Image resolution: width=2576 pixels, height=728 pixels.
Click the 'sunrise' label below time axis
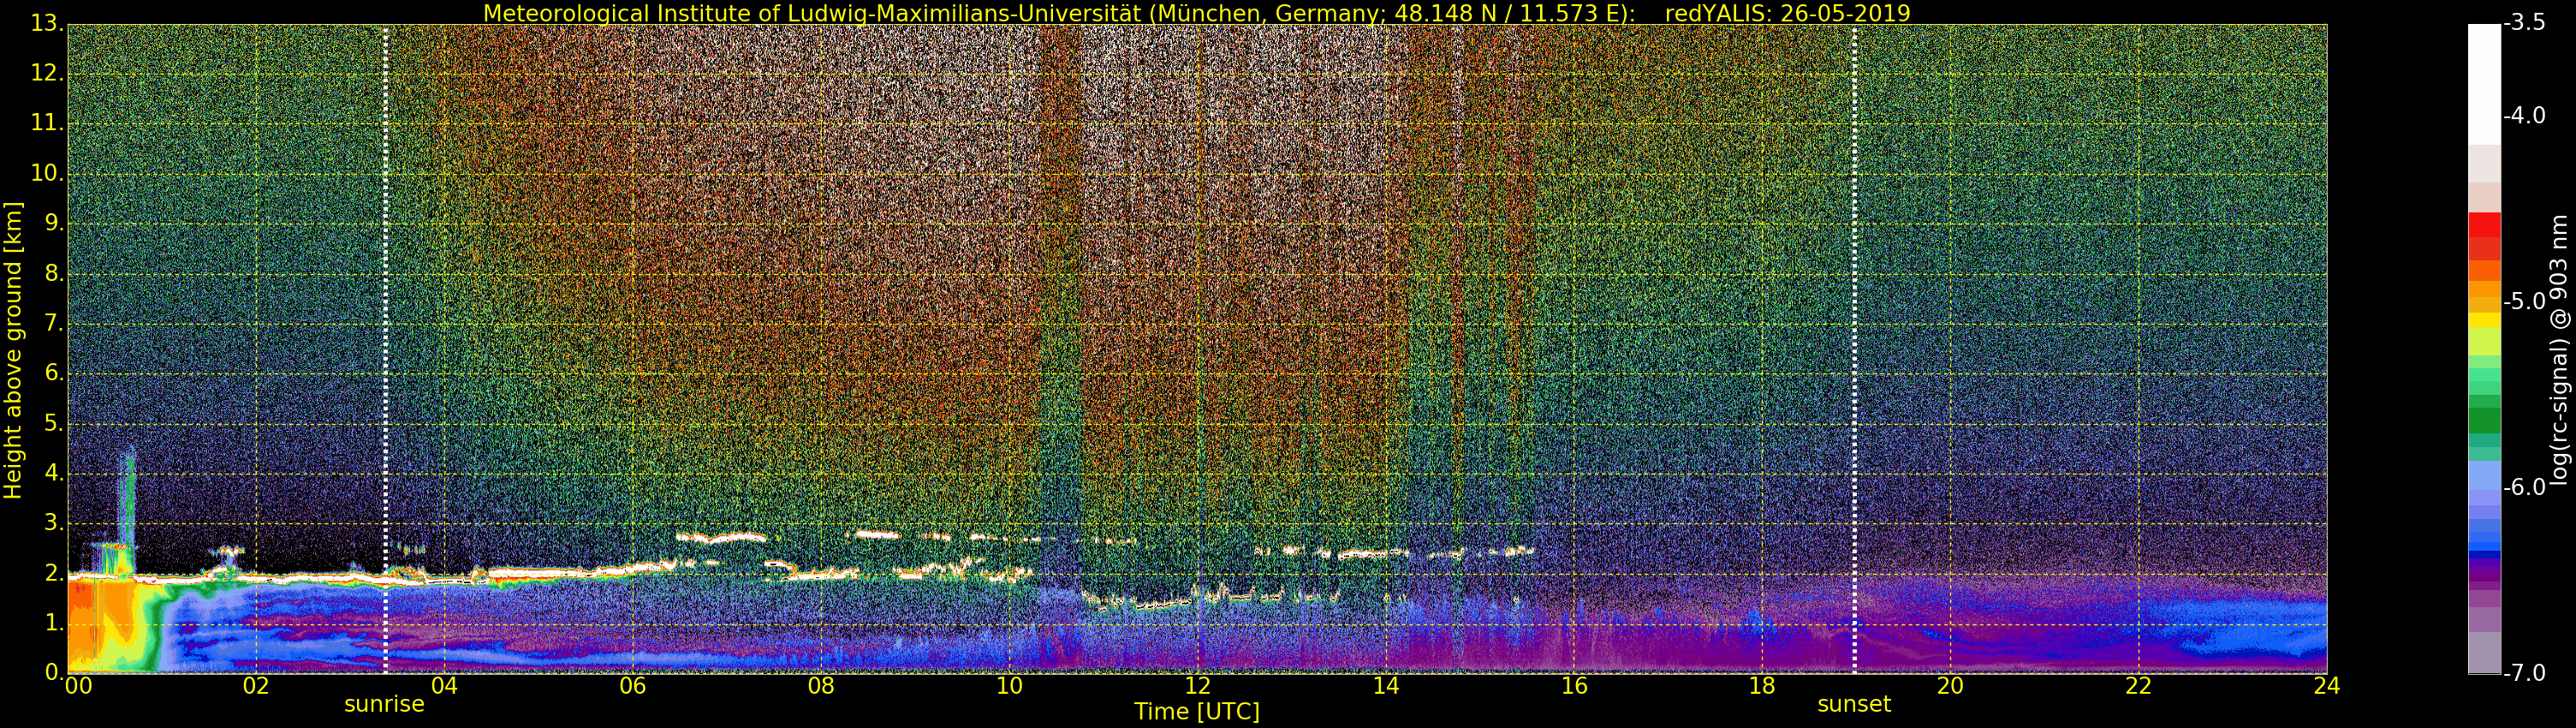[x=385, y=704]
